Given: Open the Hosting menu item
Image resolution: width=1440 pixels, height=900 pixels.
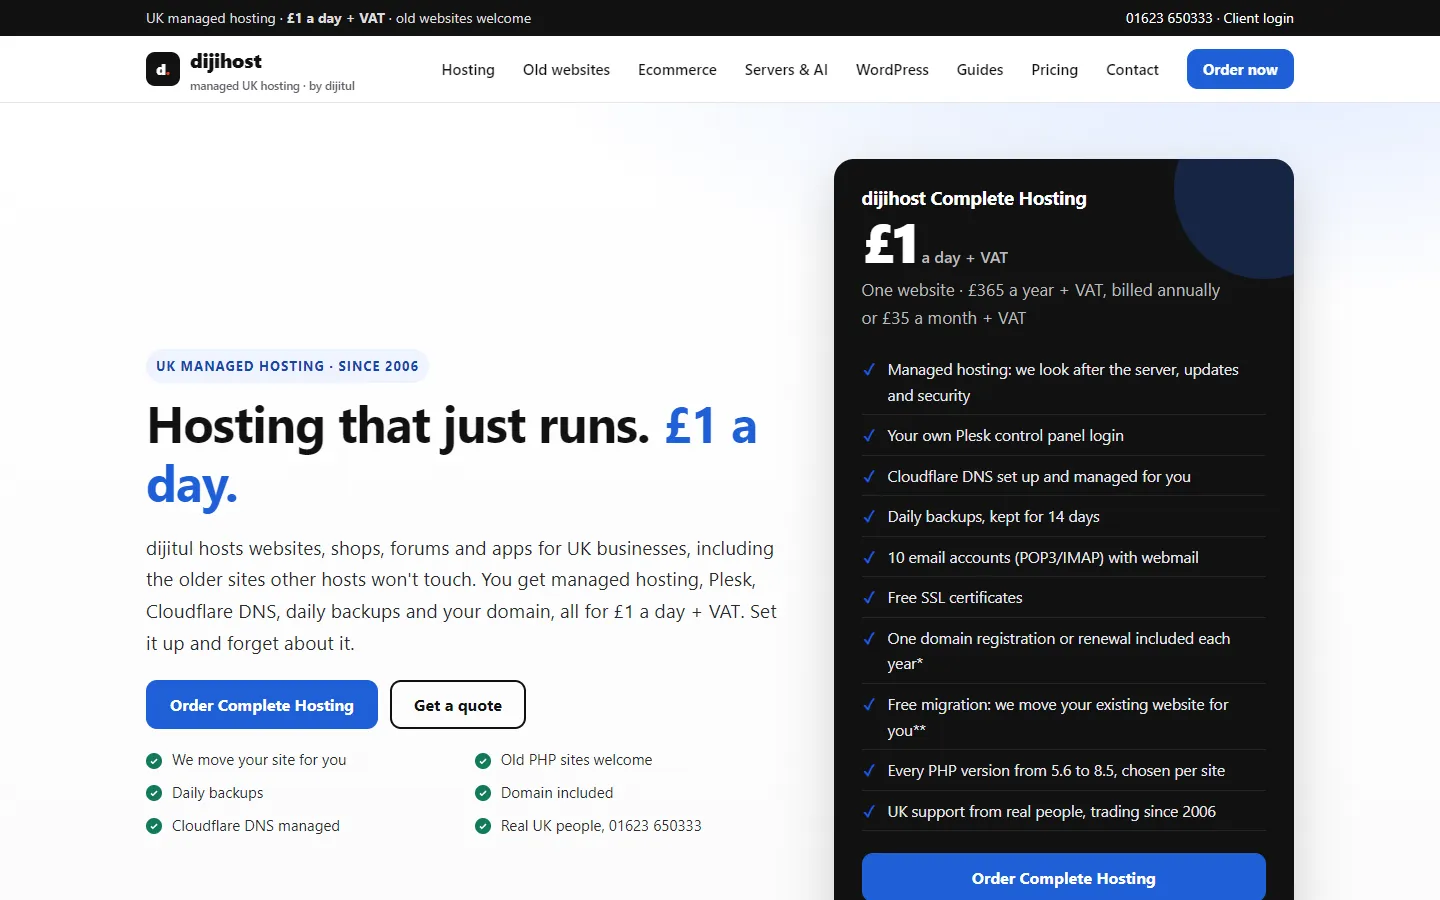Looking at the screenshot, I should point(468,69).
